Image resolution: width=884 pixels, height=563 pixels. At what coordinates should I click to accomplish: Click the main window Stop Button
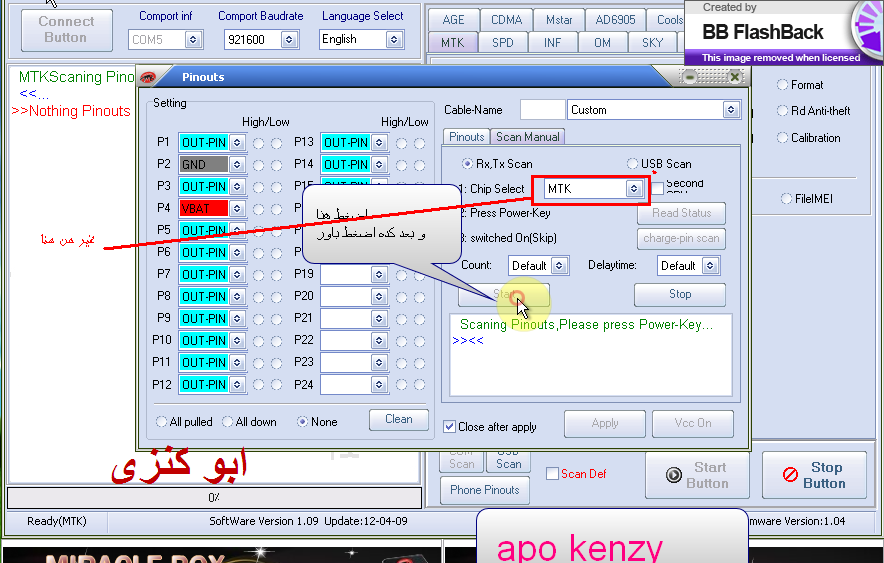[814, 475]
